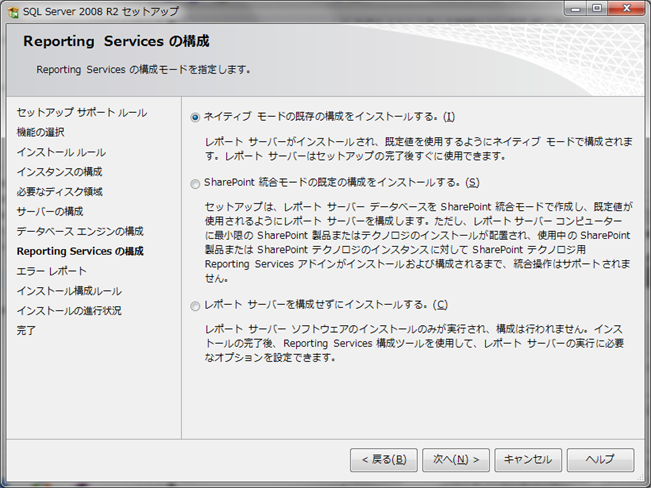The image size is (651, 488).
Task: Click the キャンセル button
Action: pyautogui.click(x=528, y=460)
